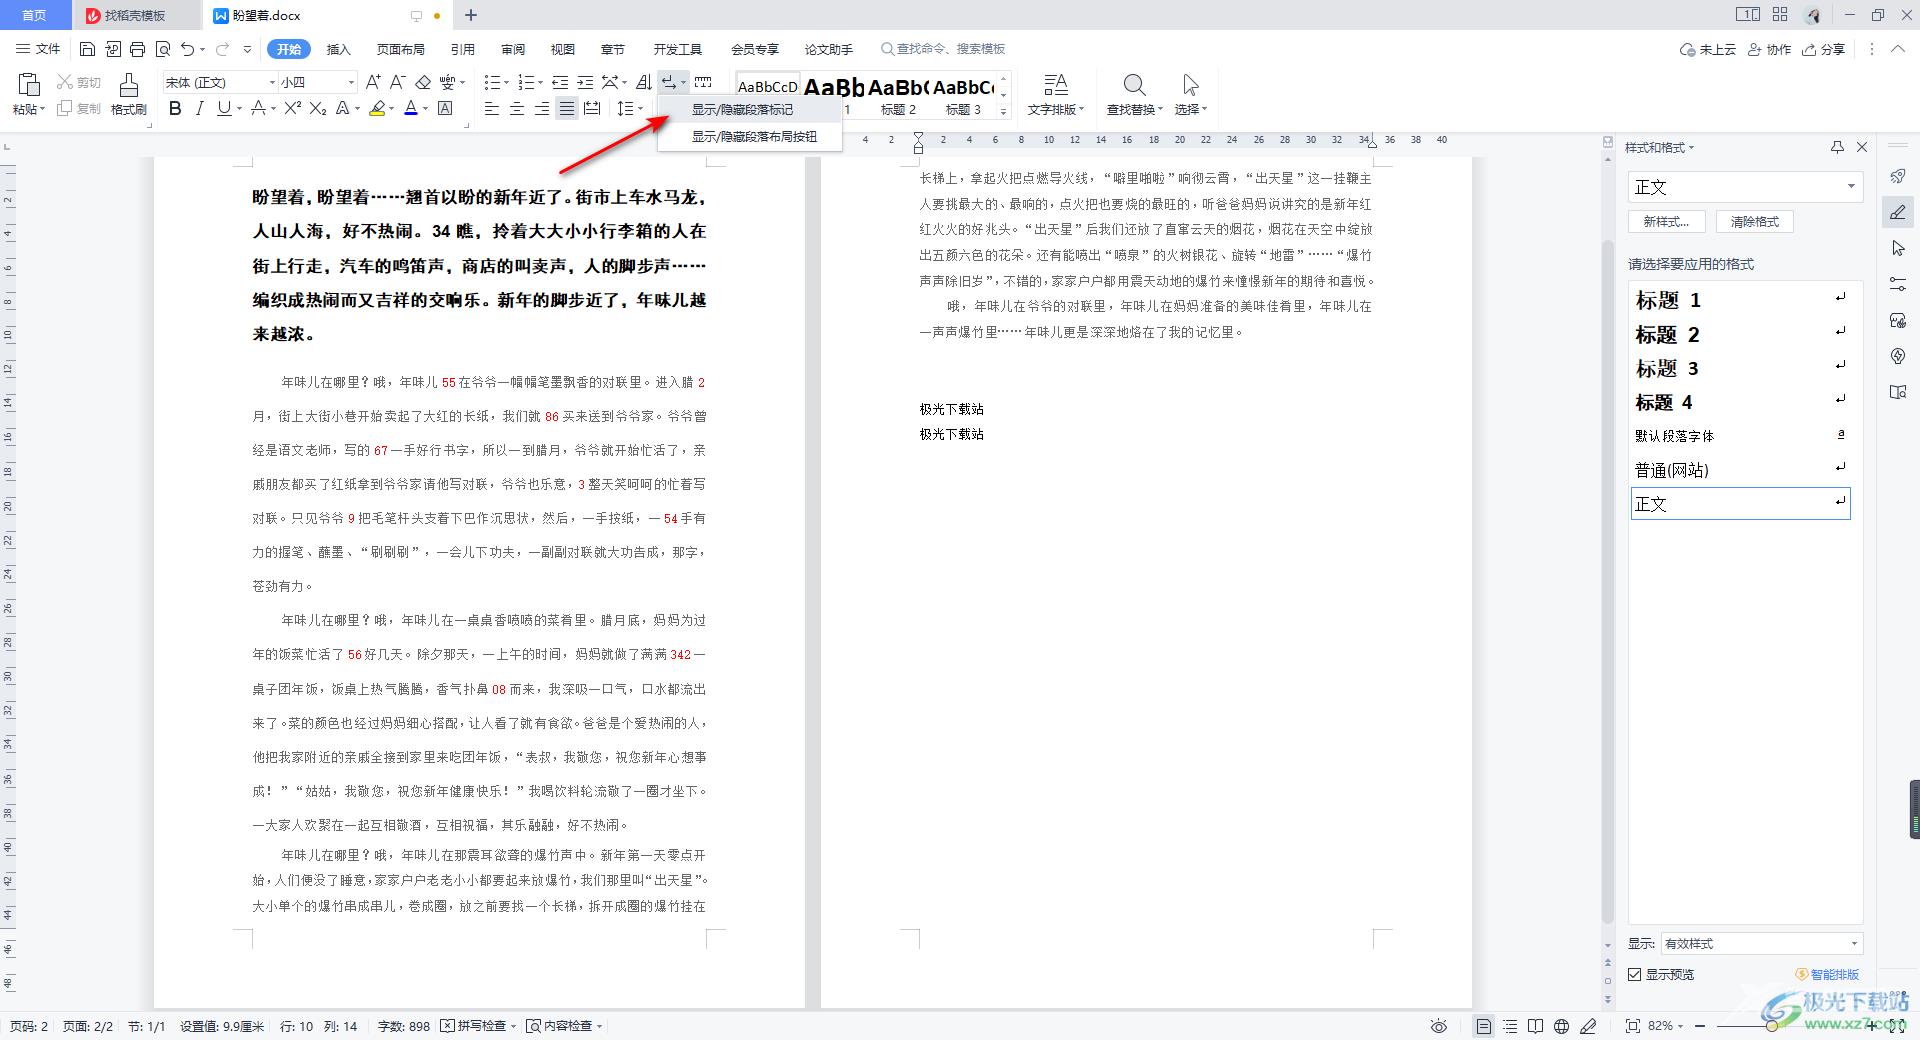Click the 协作 collaborate button
Screen dimensions: 1920x1040
pyautogui.click(x=1769, y=49)
